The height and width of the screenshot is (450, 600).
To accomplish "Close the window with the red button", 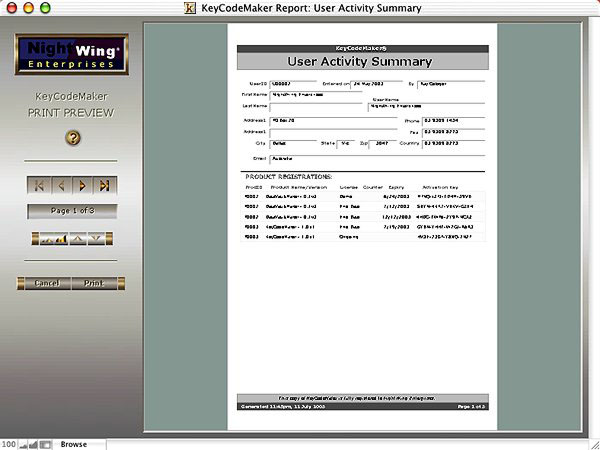I will point(12,8).
